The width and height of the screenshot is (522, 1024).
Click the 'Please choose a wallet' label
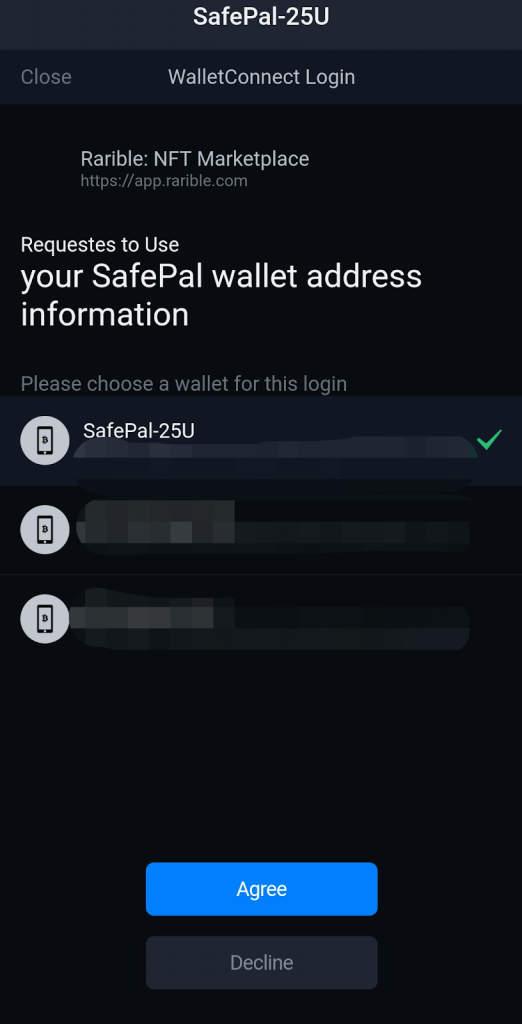click(184, 383)
